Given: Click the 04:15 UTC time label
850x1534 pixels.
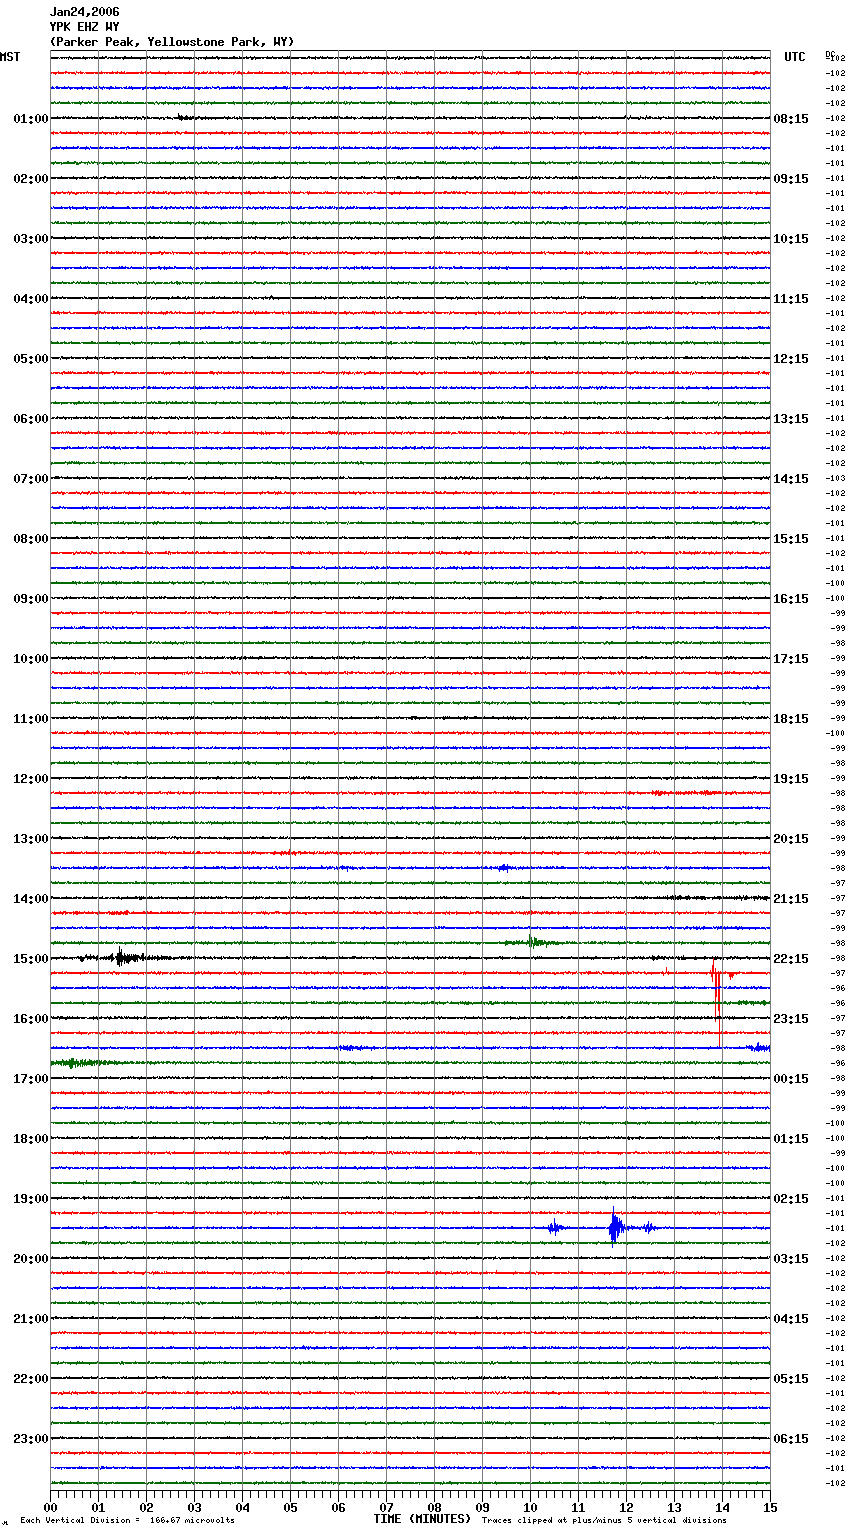Looking at the screenshot, I should point(791,1319).
